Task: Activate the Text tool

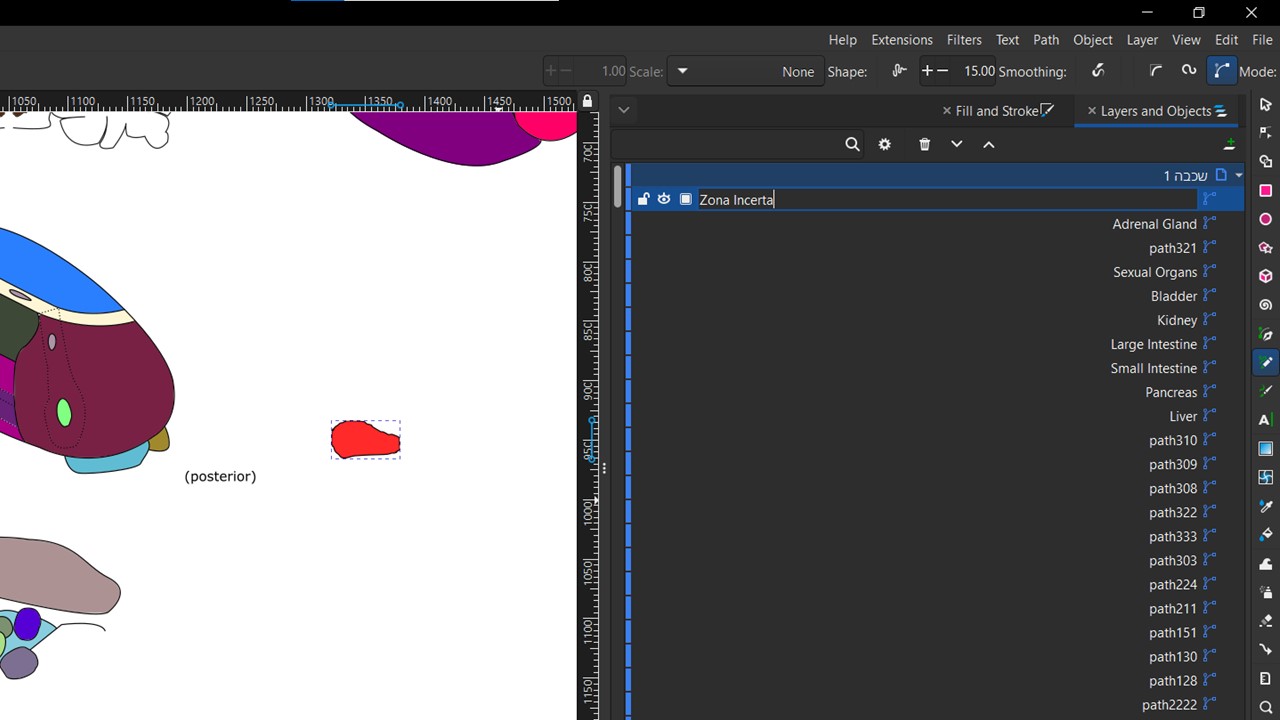Action: (x=1265, y=420)
